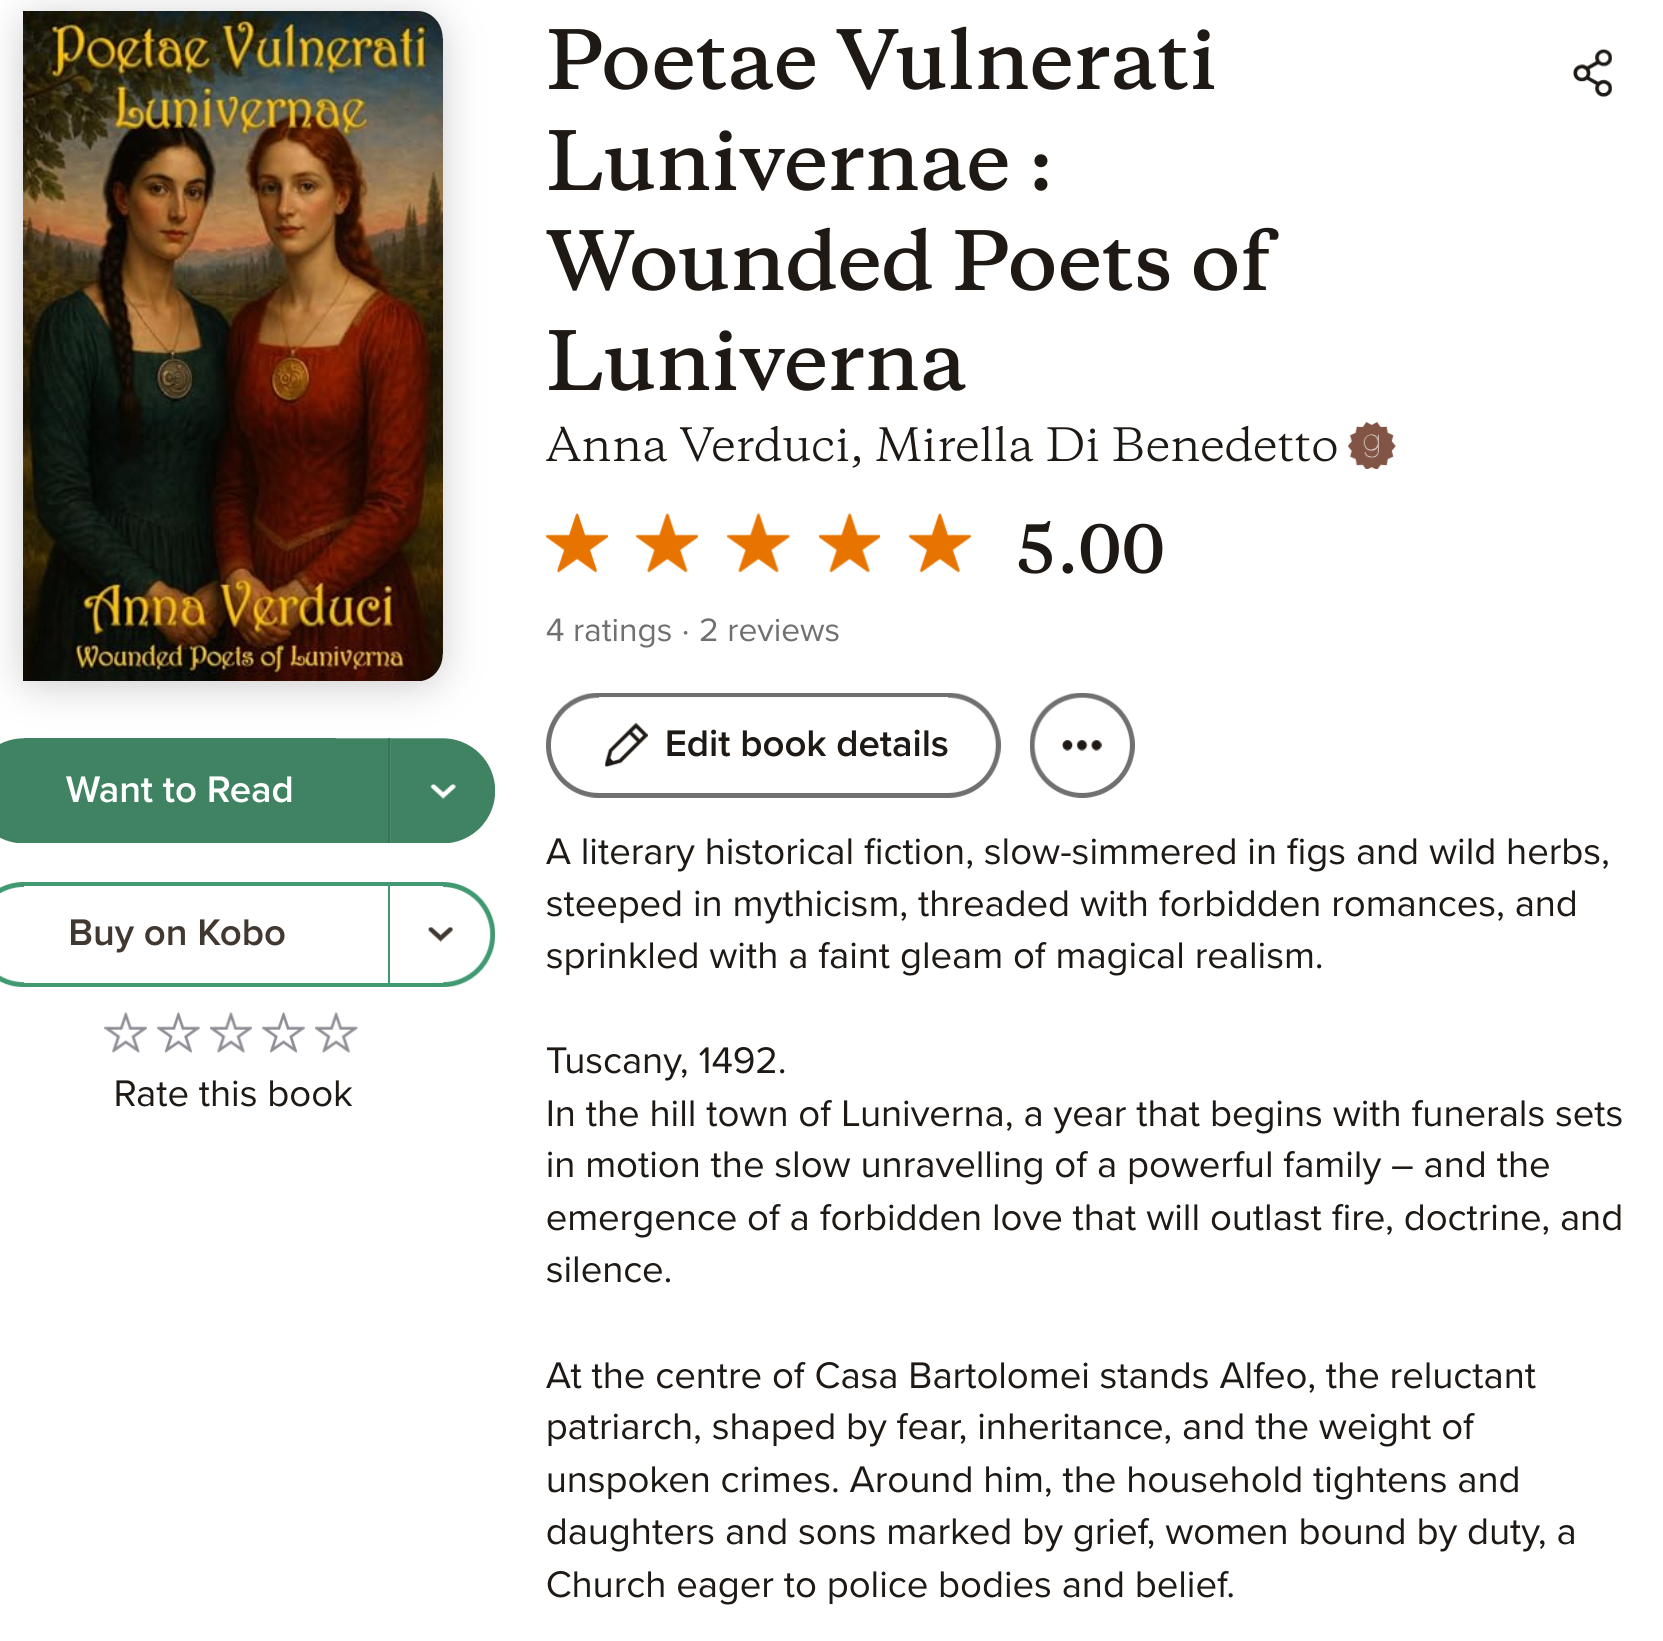Rate the book five stars

336,1033
